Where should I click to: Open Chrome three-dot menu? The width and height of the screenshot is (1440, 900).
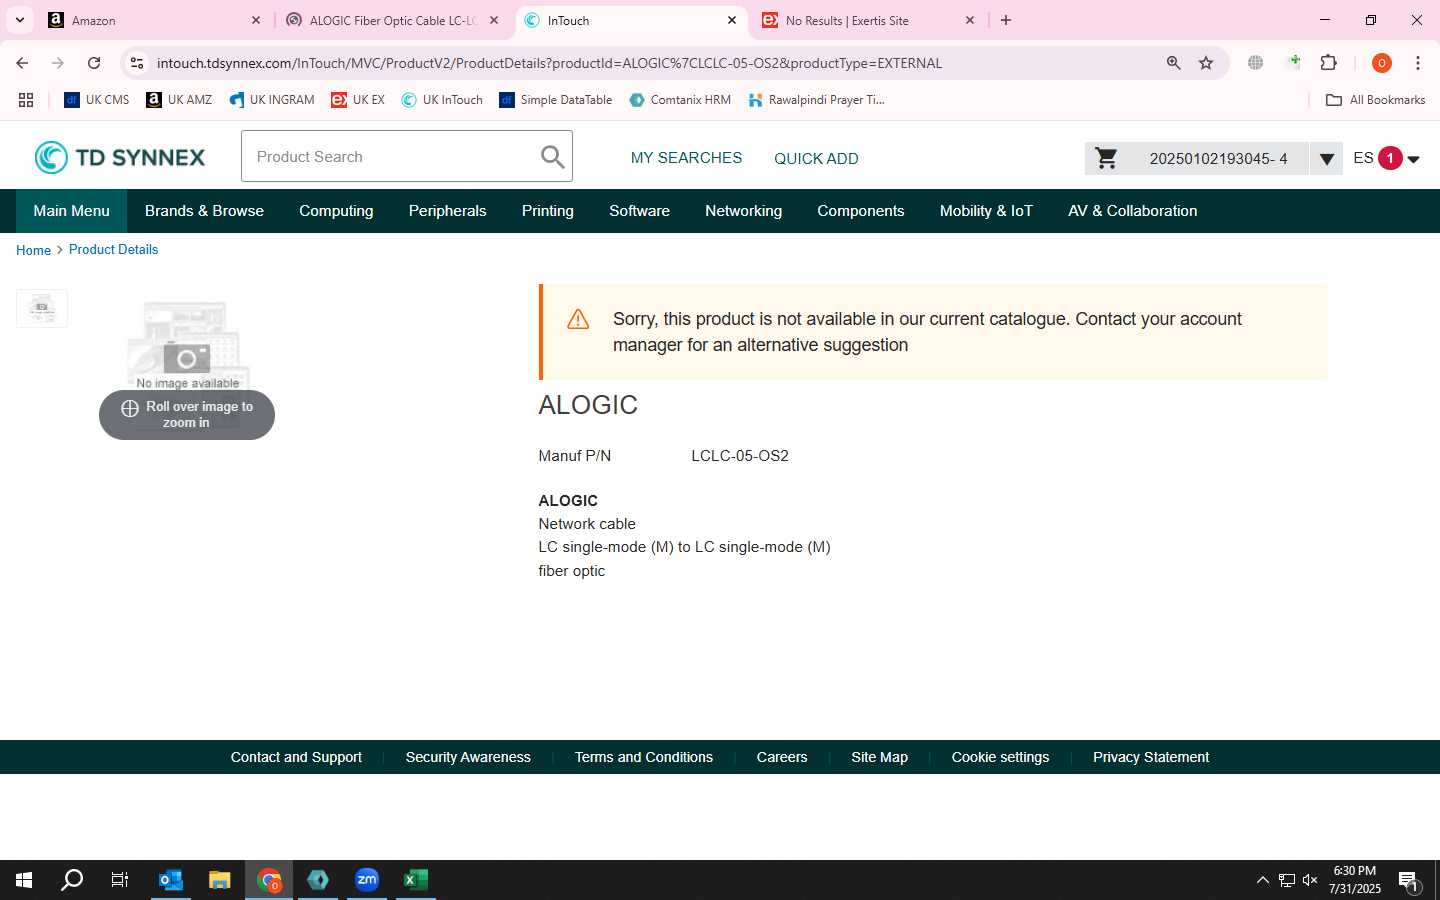pyautogui.click(x=1418, y=63)
